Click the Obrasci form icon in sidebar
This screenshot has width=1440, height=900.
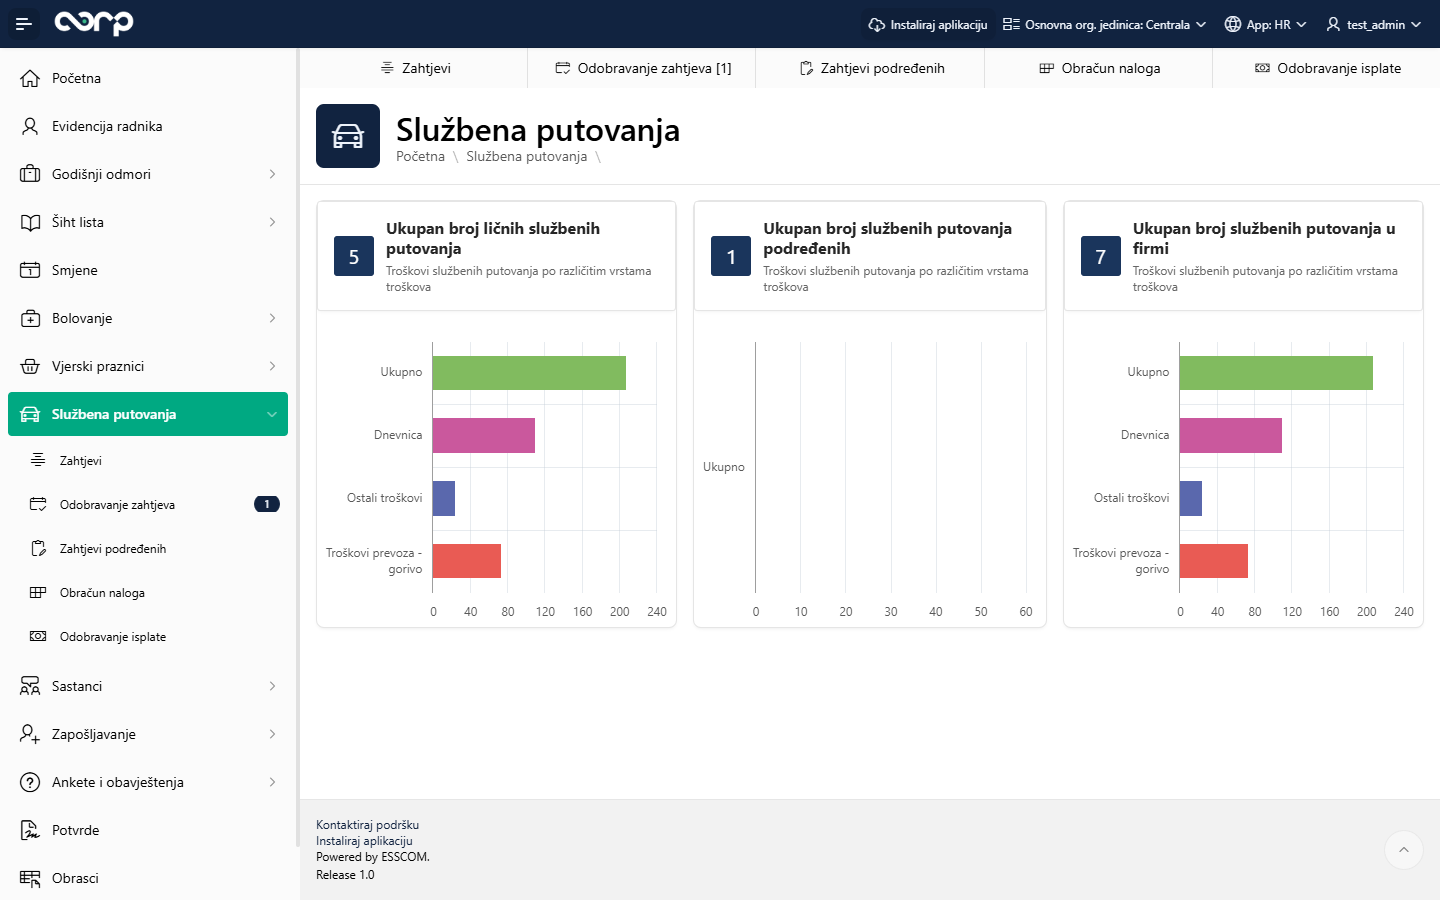pyautogui.click(x=30, y=878)
